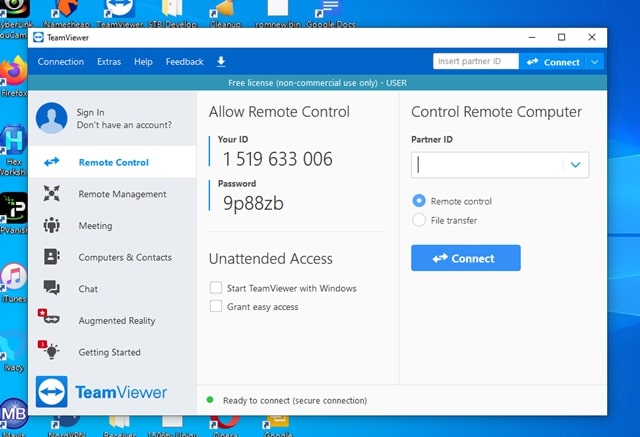The height and width of the screenshot is (437, 640).
Task: Click the download arrow icon in menu bar
Action: pyautogui.click(x=221, y=62)
